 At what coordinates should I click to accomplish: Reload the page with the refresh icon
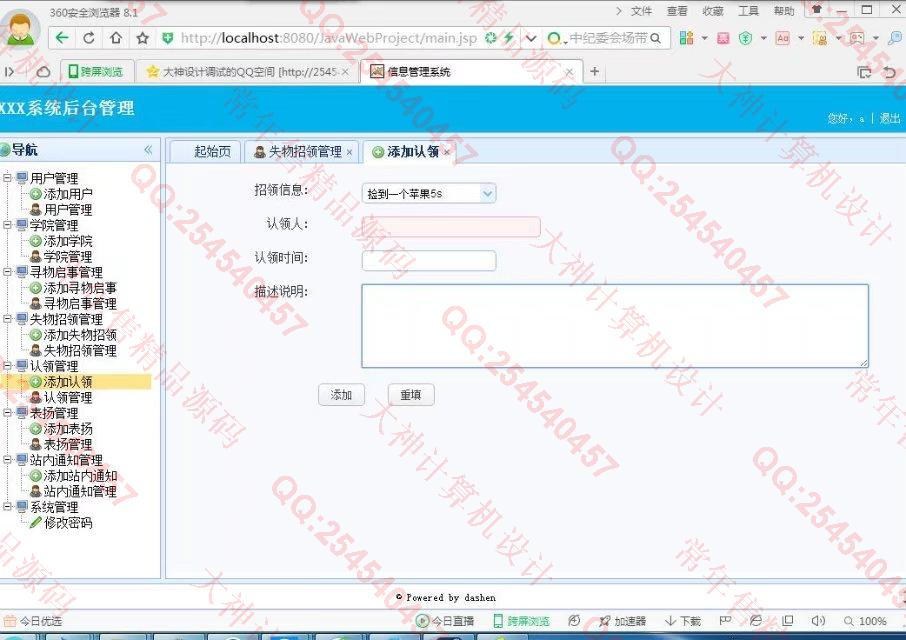(89, 38)
